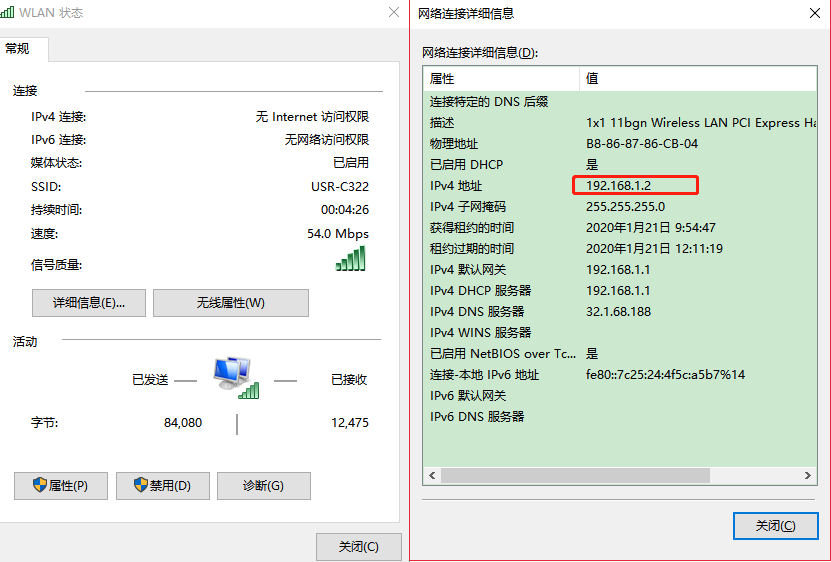Image resolution: width=831 pixels, height=562 pixels.
Task: Click the WLAN signal icon in the title bar
Action: click(x=9, y=13)
